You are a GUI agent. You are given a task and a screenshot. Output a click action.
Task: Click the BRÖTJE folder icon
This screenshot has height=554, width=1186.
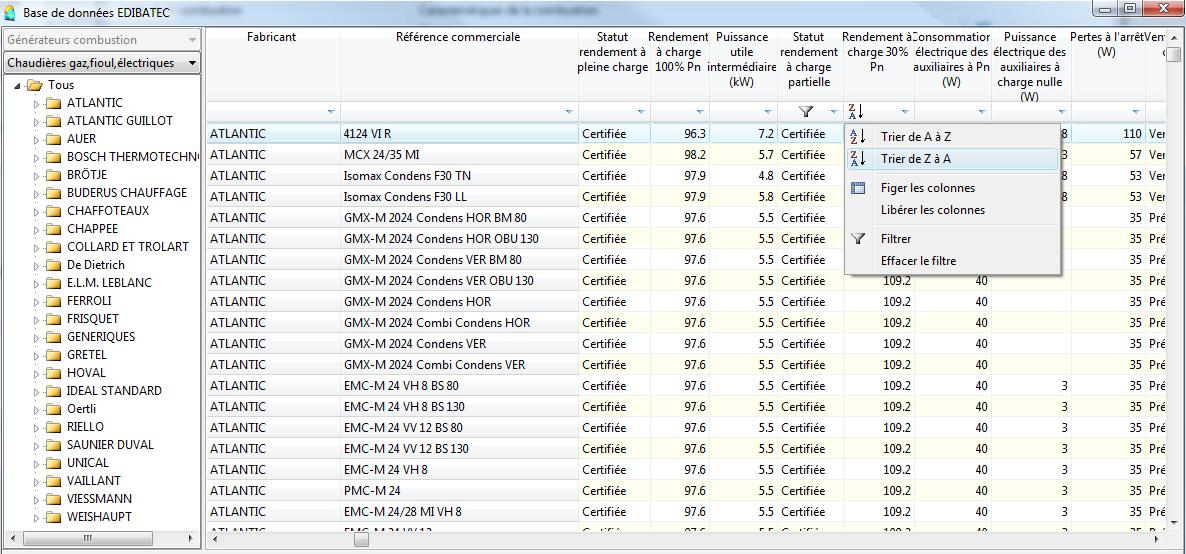[x=53, y=175]
